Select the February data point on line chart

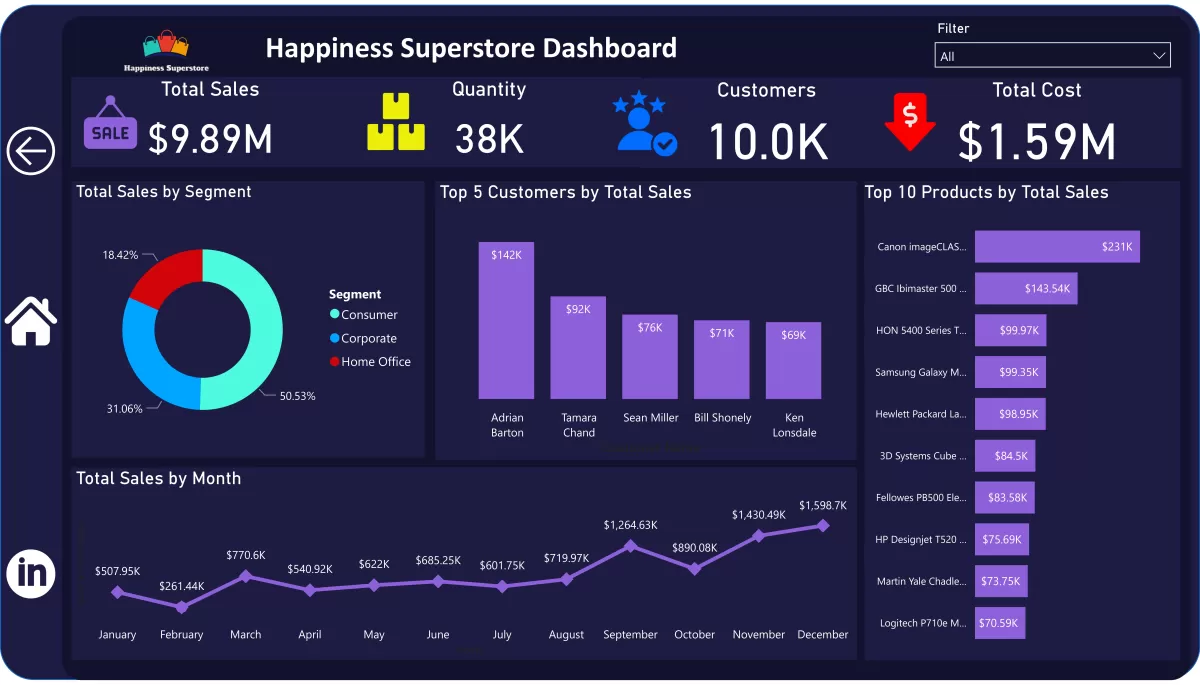point(181,607)
